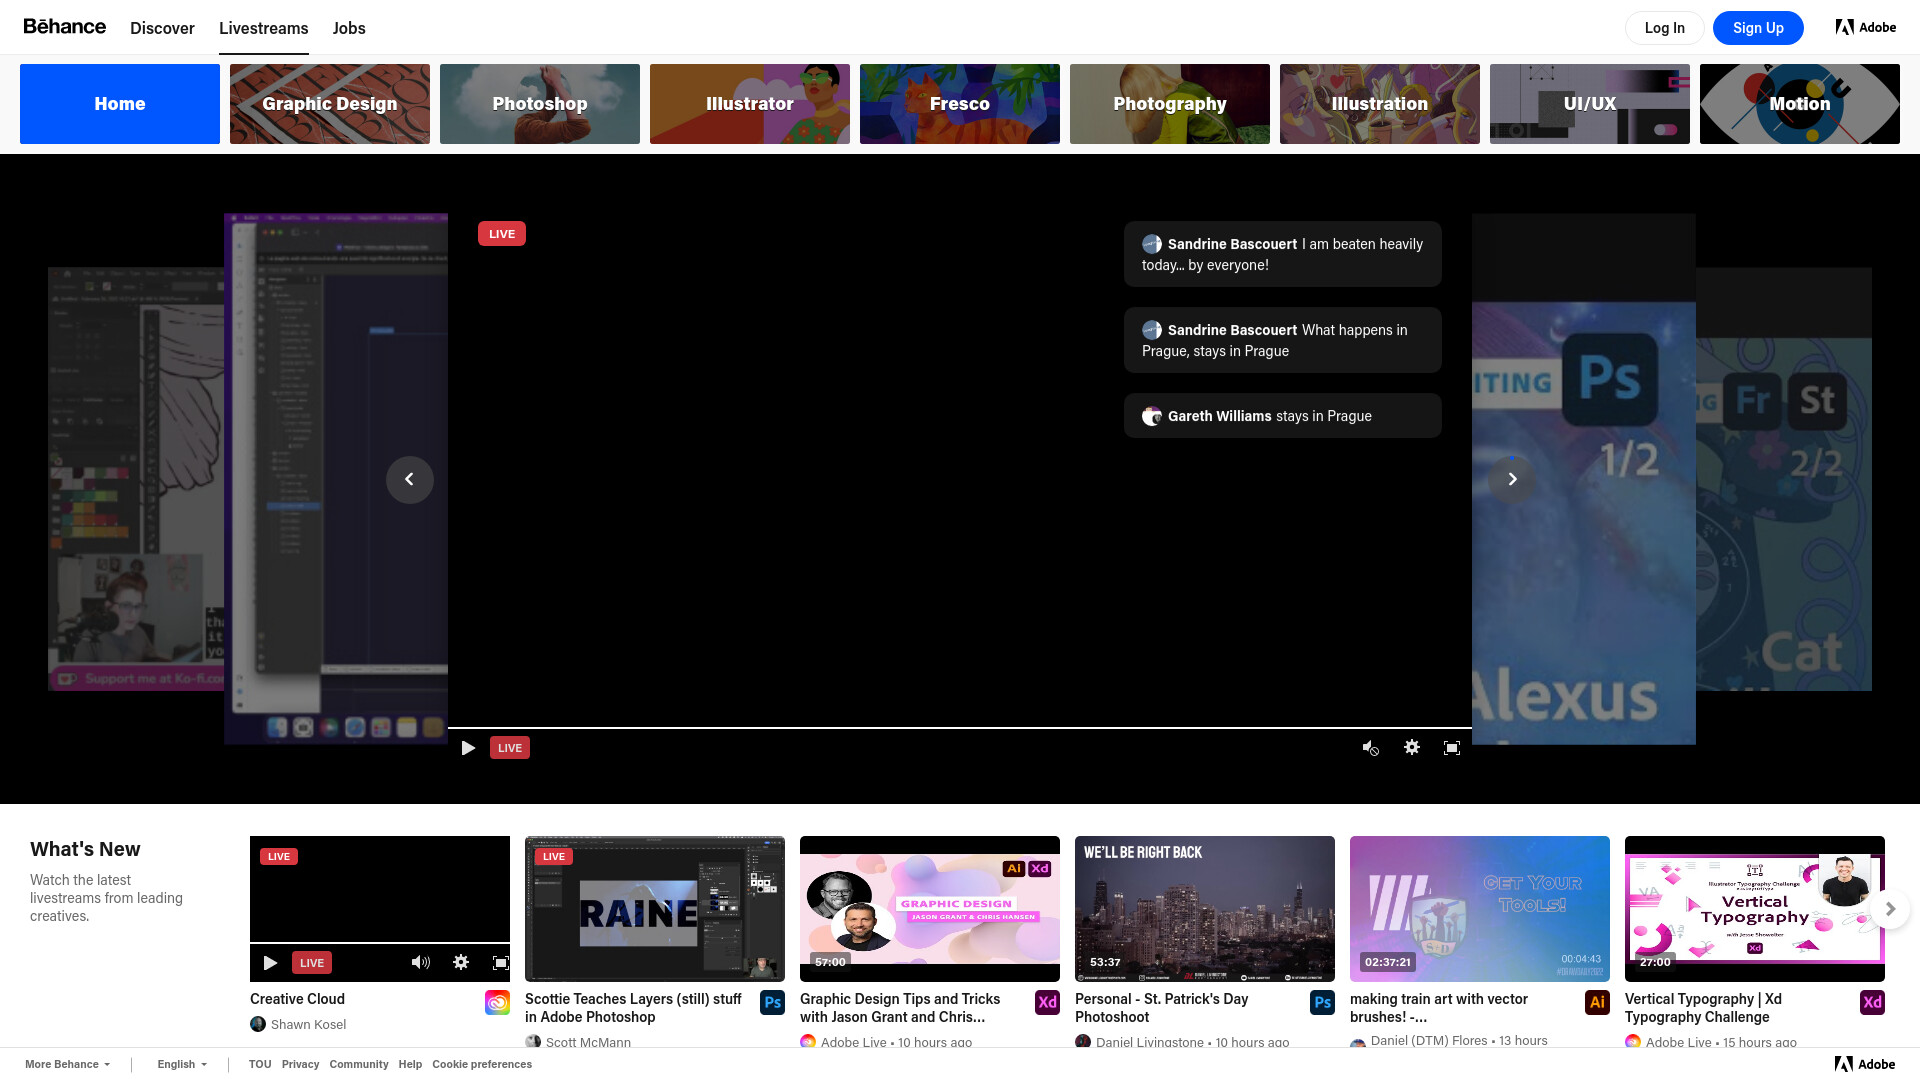Viewport: 1920px width, 1080px height.
Task: Open Creative Cloud mini player settings
Action: pos(461,962)
